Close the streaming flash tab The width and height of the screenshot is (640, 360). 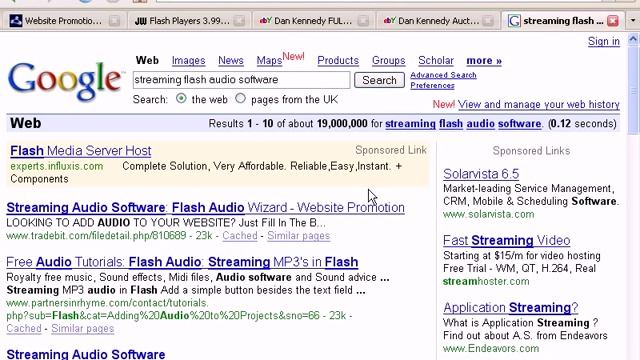613,21
